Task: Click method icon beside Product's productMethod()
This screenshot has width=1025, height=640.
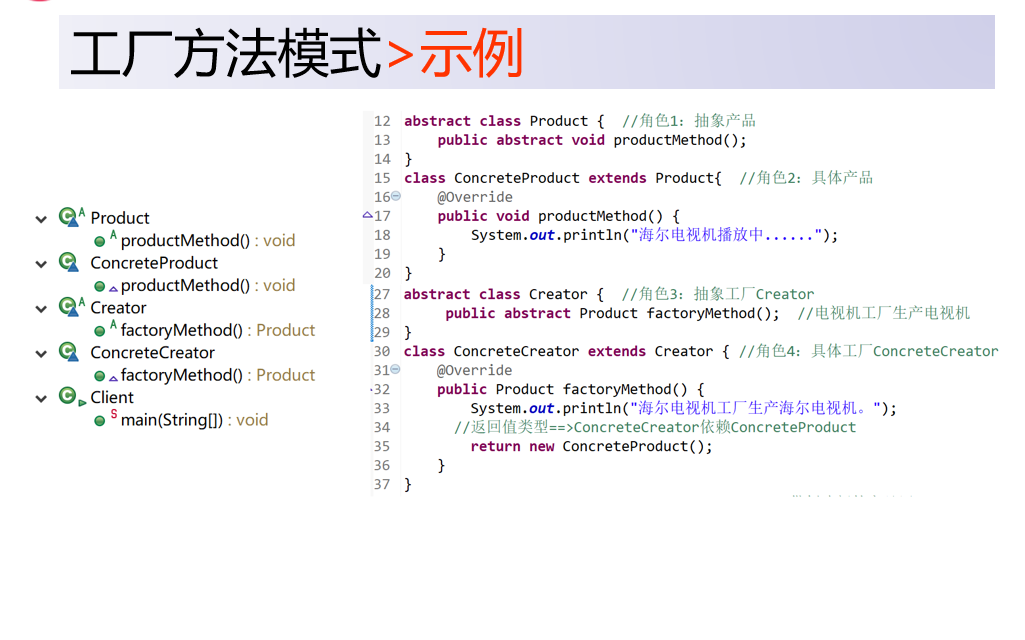Action: click(99, 241)
